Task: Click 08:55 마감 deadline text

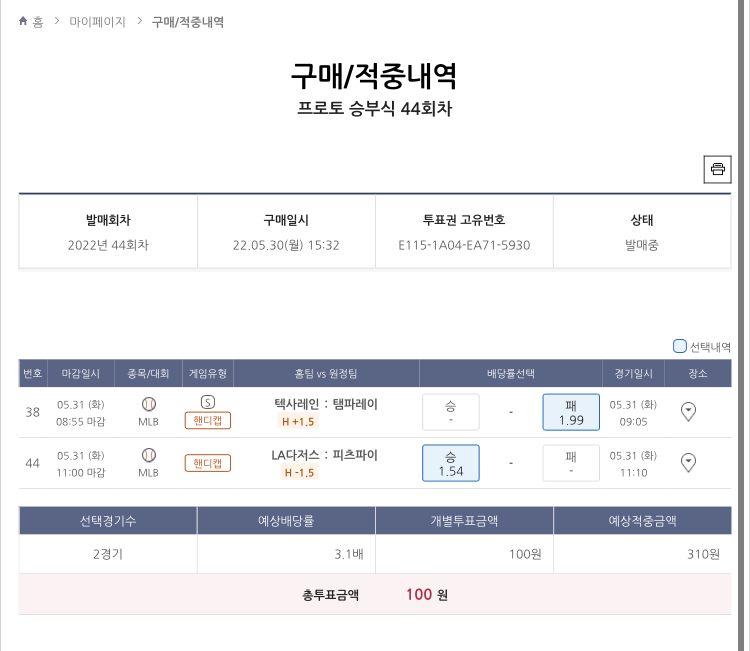Action: click(x=80, y=421)
